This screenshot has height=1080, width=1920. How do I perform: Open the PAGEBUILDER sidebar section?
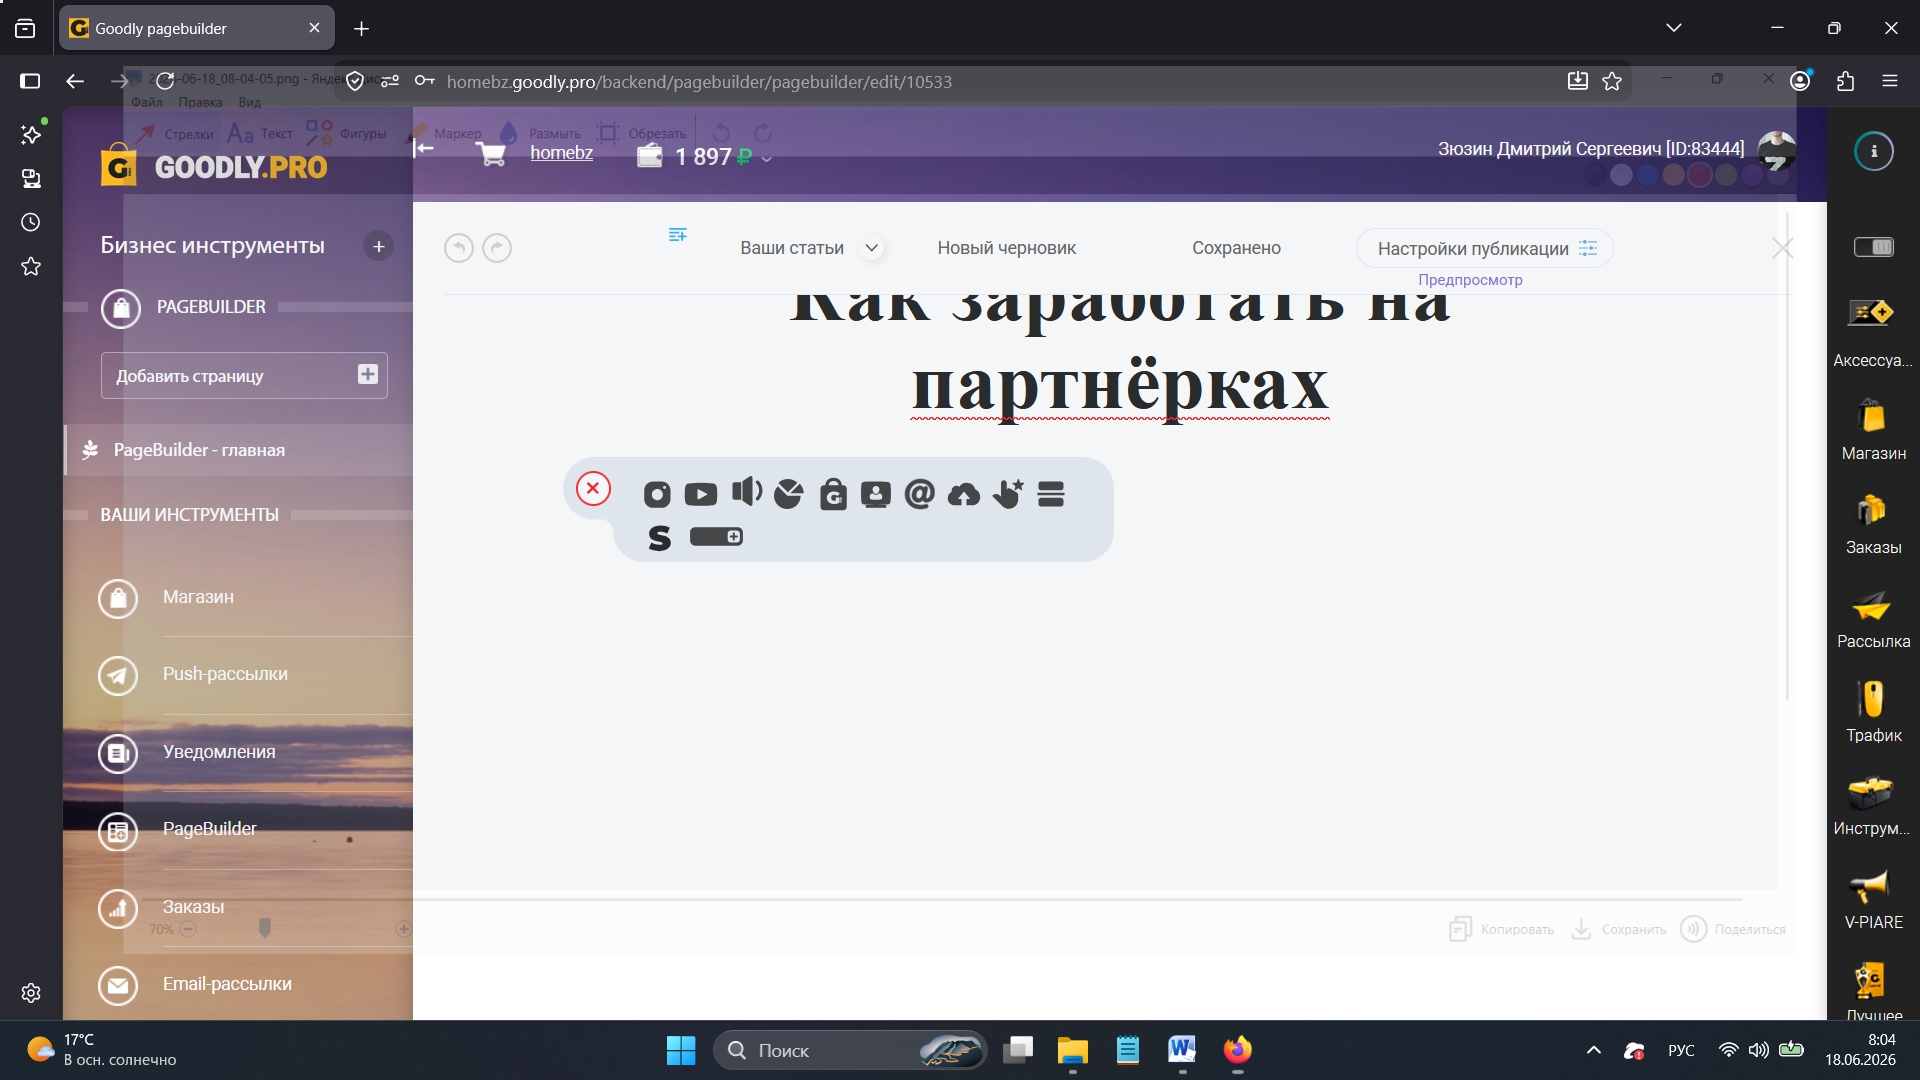(211, 307)
